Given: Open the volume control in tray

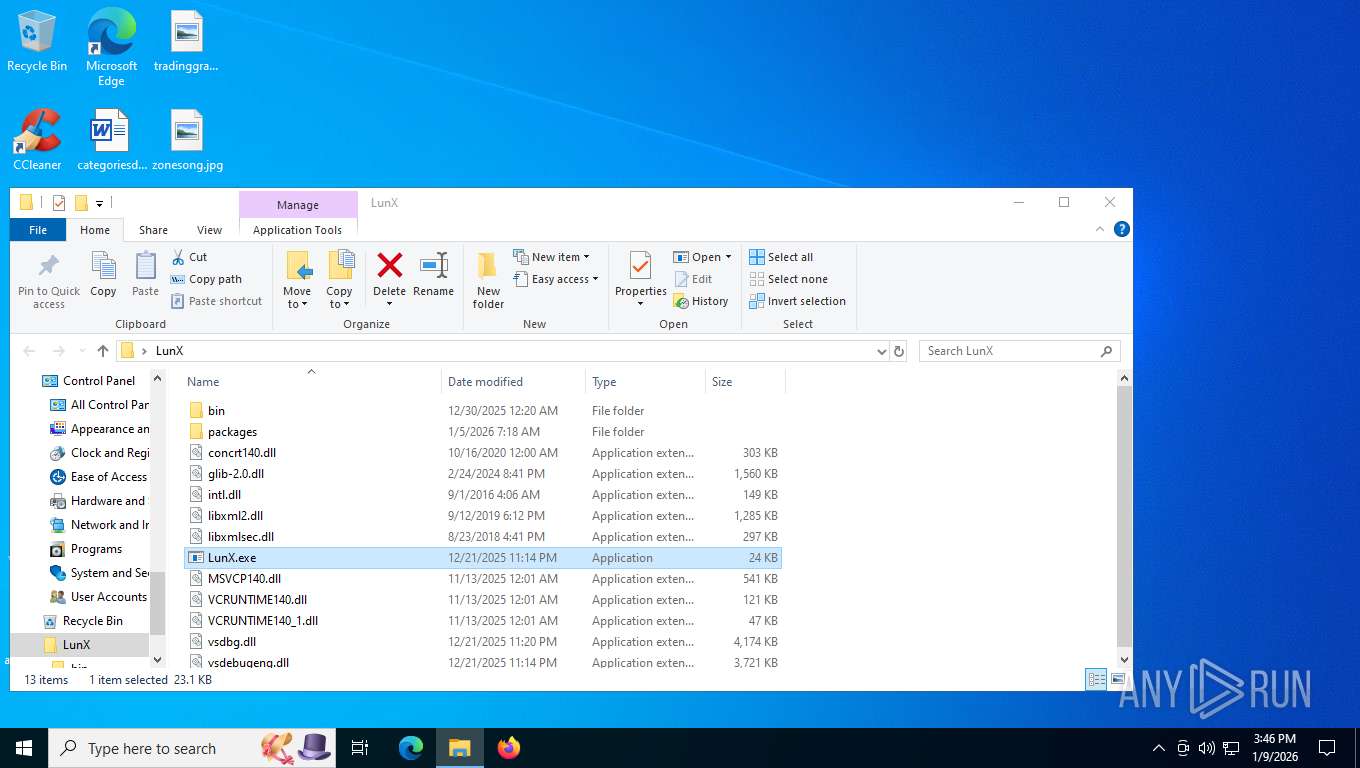Looking at the screenshot, I should point(1207,748).
